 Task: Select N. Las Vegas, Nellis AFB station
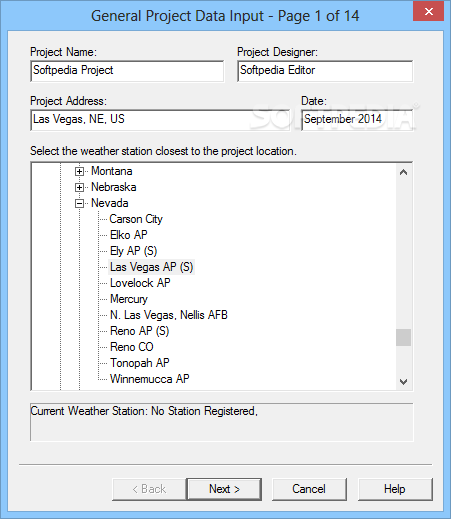[x=169, y=315]
